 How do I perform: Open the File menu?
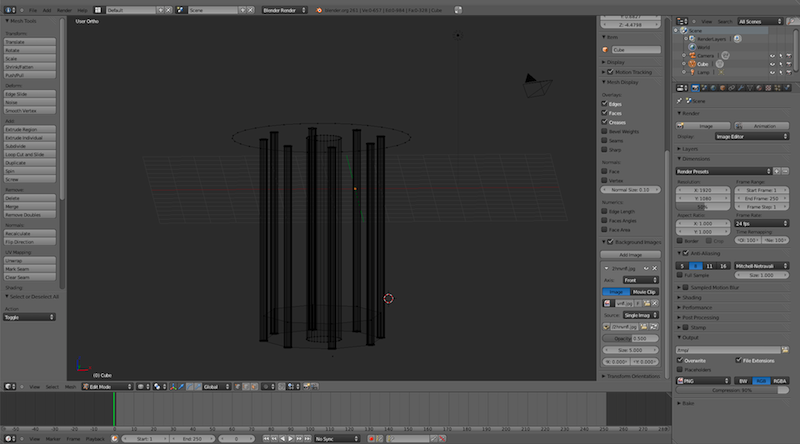point(33,10)
